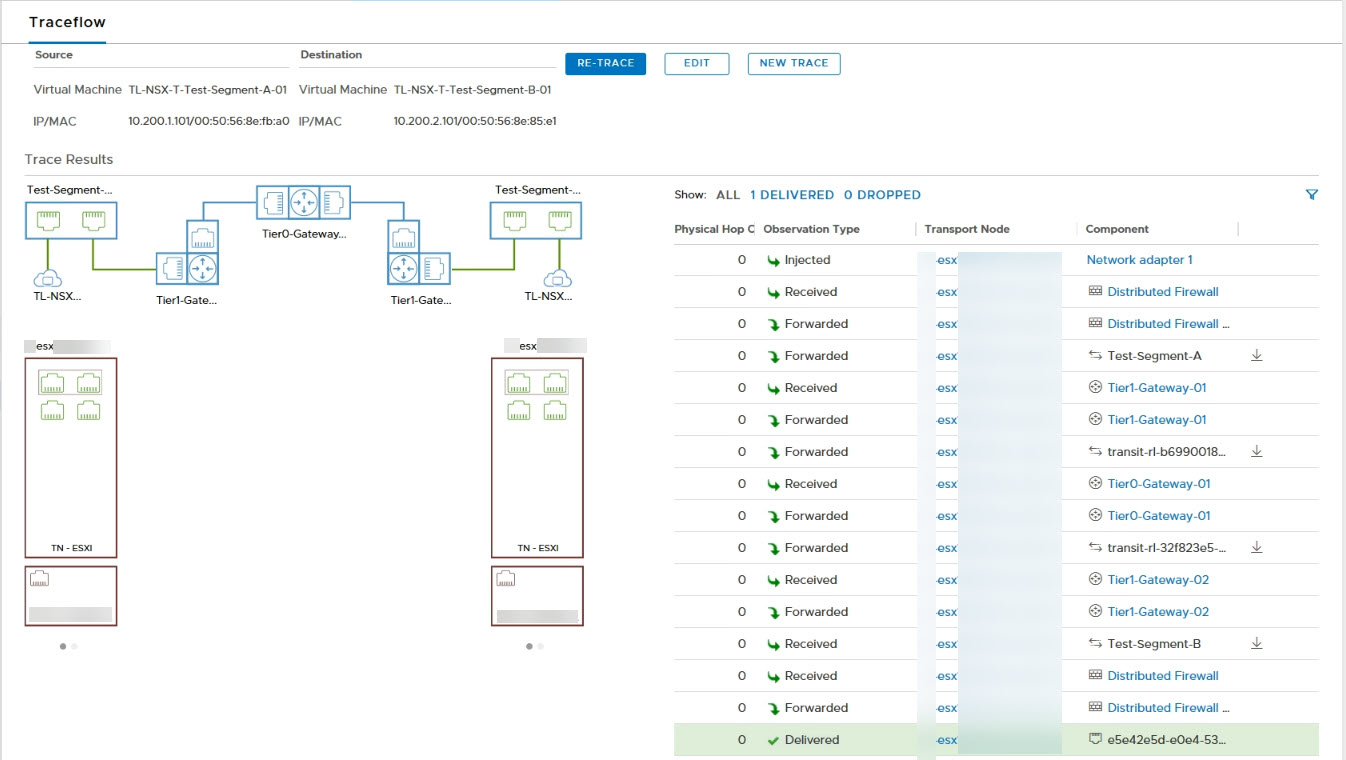The width and height of the screenshot is (1346, 760).
Task: Filter to 1 DELIVERED observations
Action: (791, 195)
